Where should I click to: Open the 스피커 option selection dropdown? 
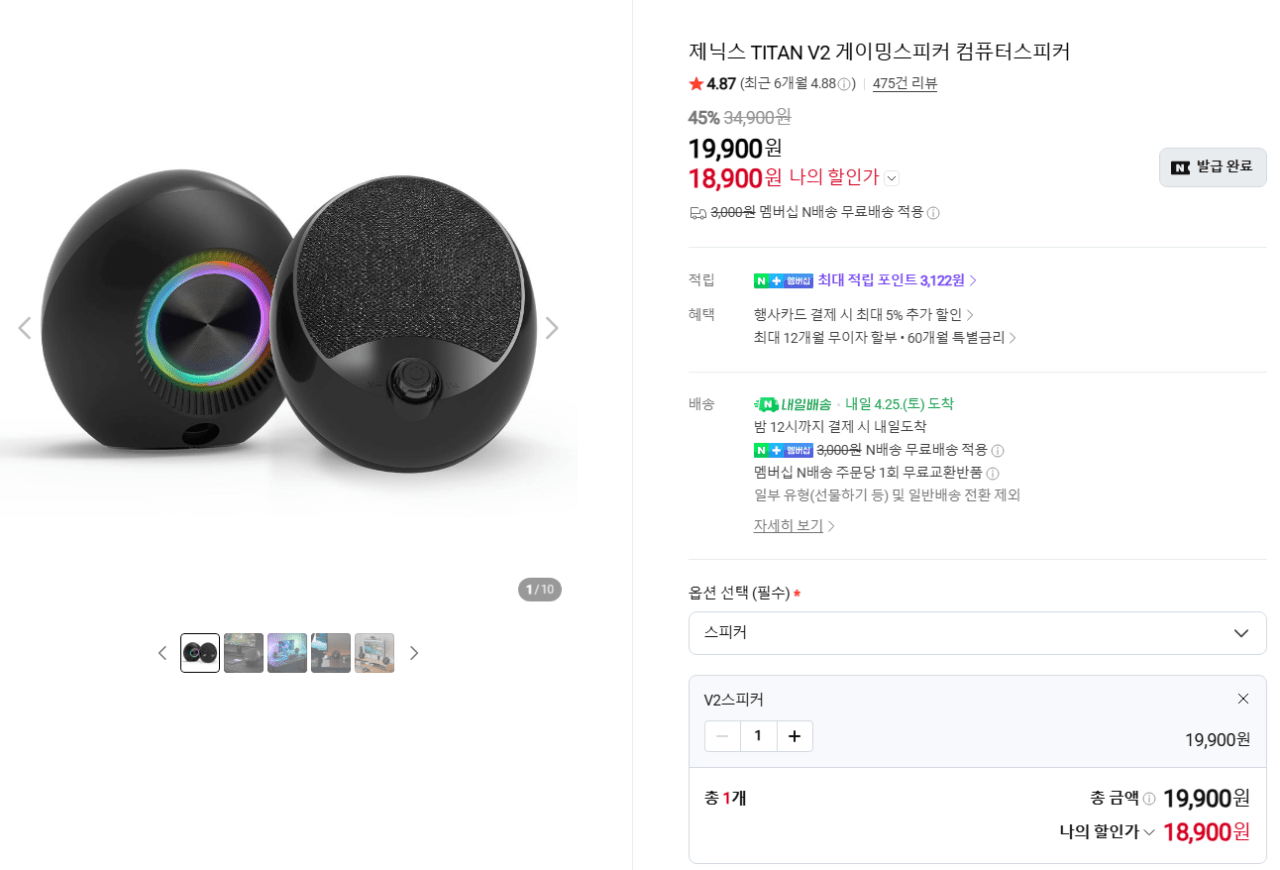(977, 632)
